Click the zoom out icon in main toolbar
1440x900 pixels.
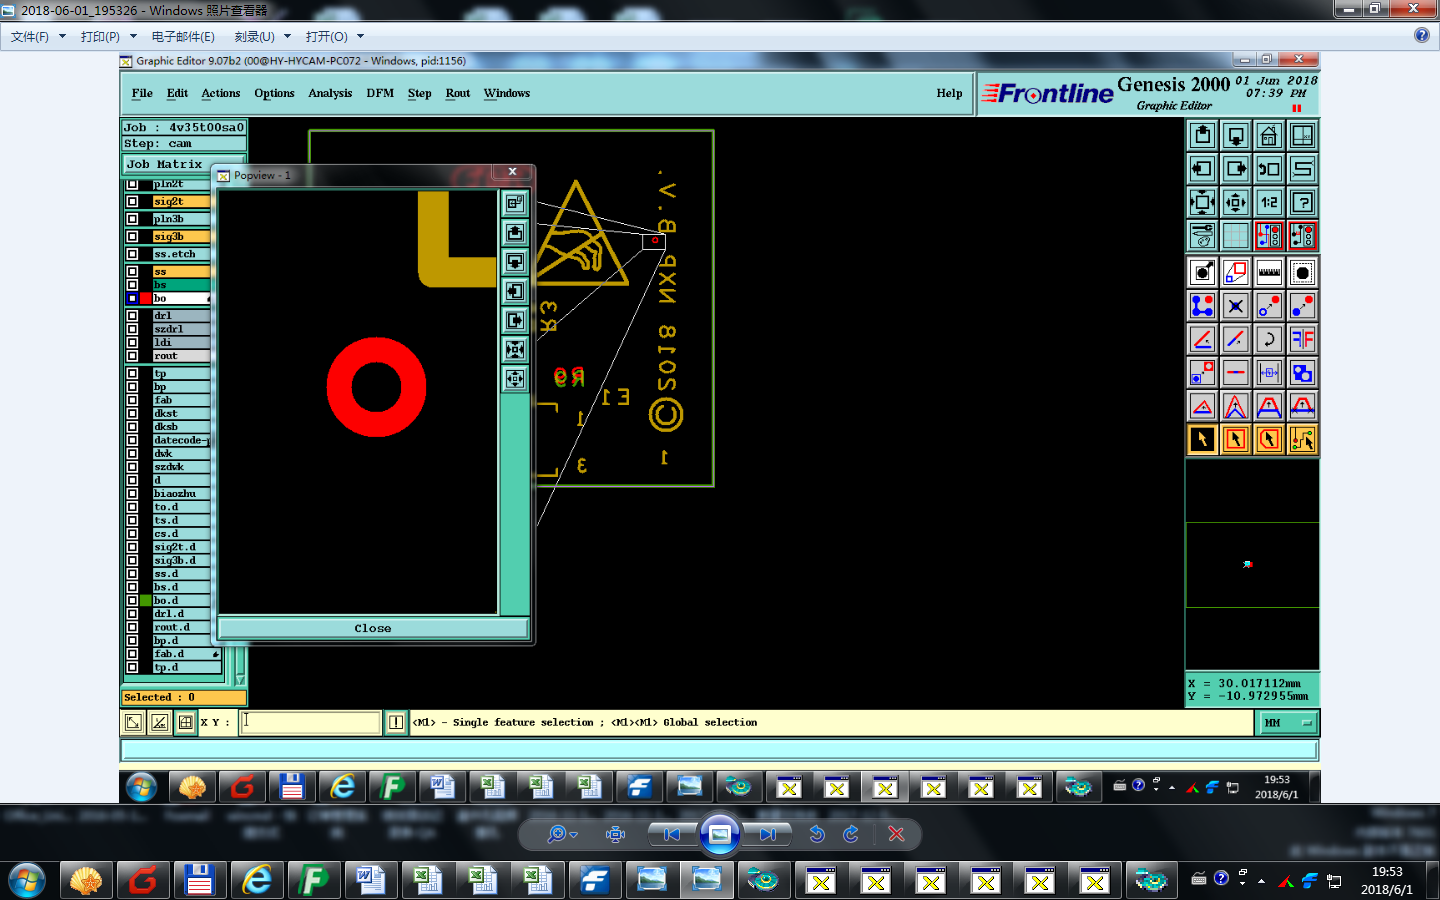click(1236, 202)
